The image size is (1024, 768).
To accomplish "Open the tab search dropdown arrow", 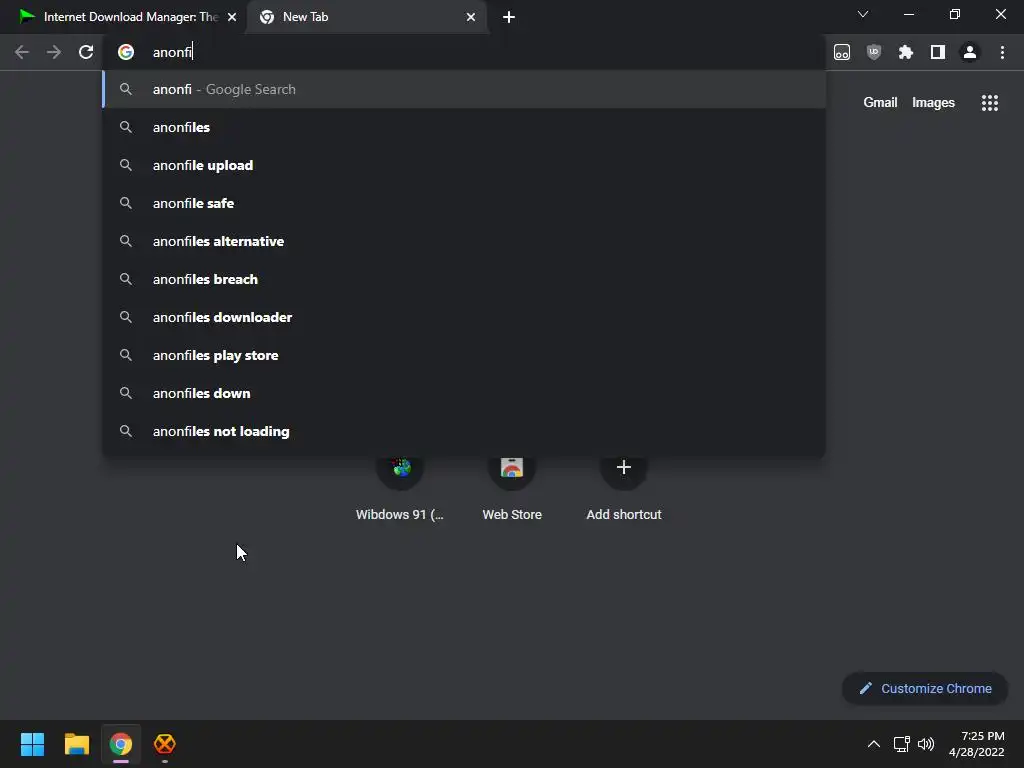I will coord(863,14).
